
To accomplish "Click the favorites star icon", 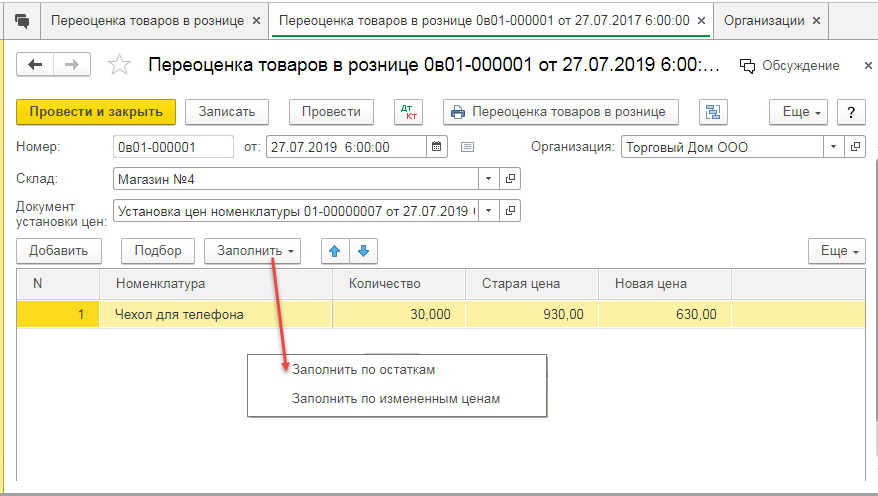I will [119, 65].
